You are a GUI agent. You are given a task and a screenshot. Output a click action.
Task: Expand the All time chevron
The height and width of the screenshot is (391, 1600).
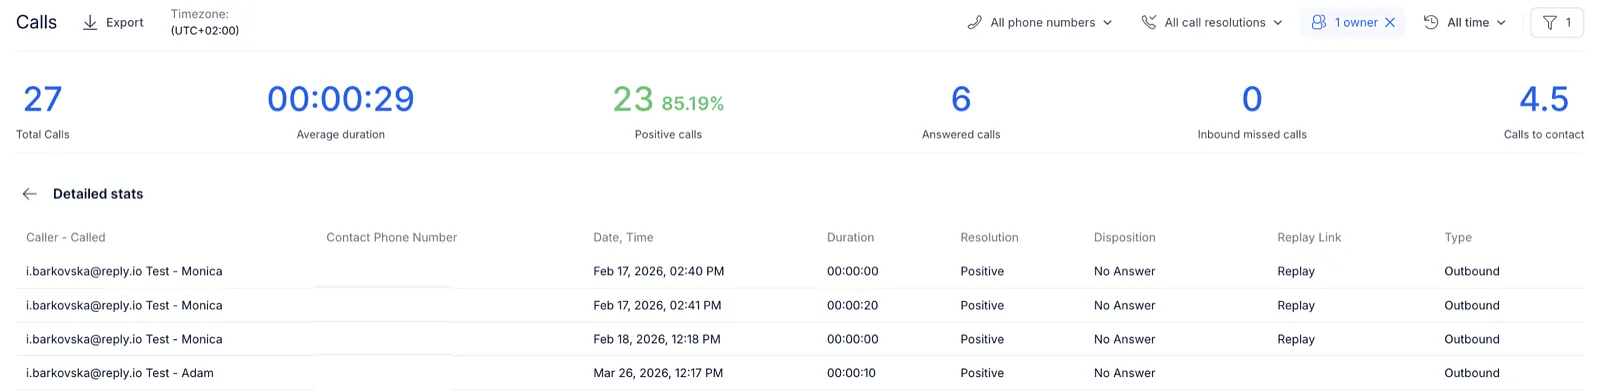[x=1501, y=22]
